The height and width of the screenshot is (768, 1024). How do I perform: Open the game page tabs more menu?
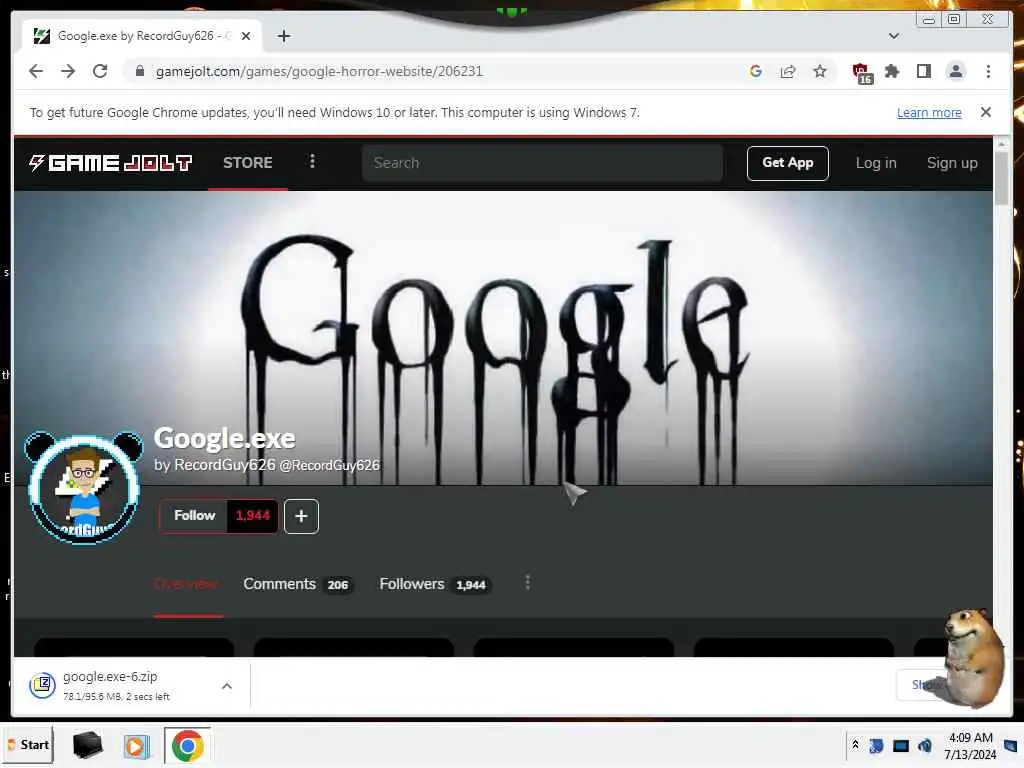[528, 582]
